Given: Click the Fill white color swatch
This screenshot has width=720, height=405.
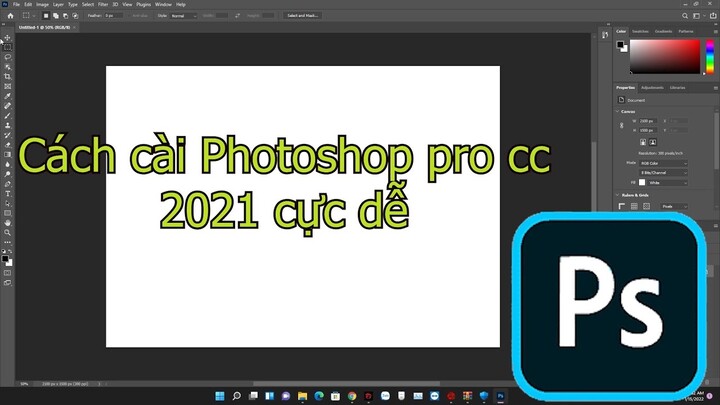Looking at the screenshot, I should point(642,183).
